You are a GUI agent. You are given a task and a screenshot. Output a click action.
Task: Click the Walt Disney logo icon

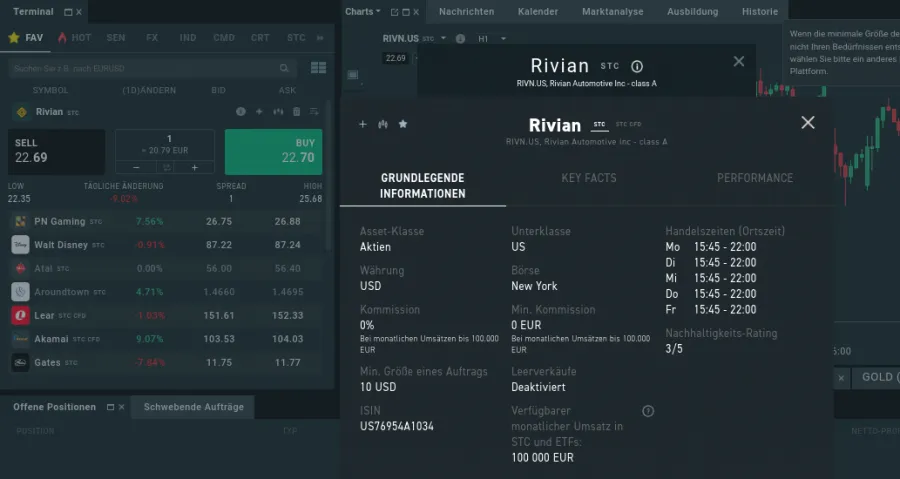pos(20,245)
